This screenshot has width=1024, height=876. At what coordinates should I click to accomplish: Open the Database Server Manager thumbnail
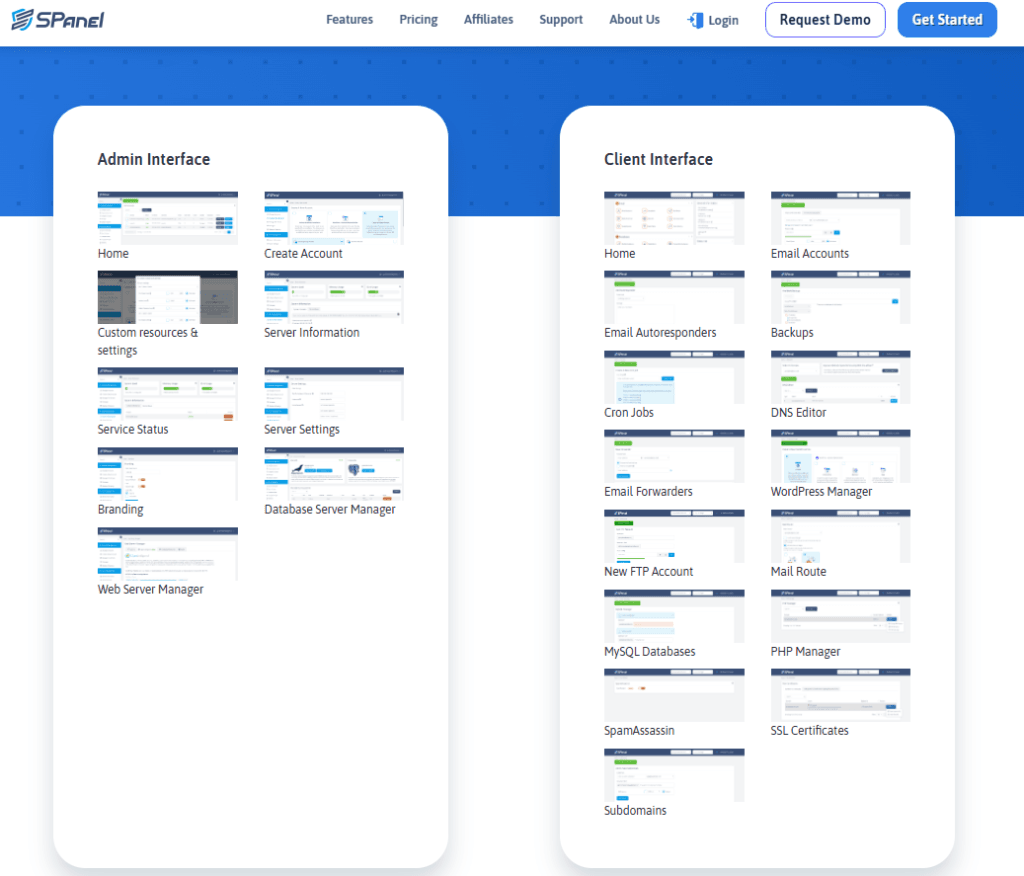334,474
